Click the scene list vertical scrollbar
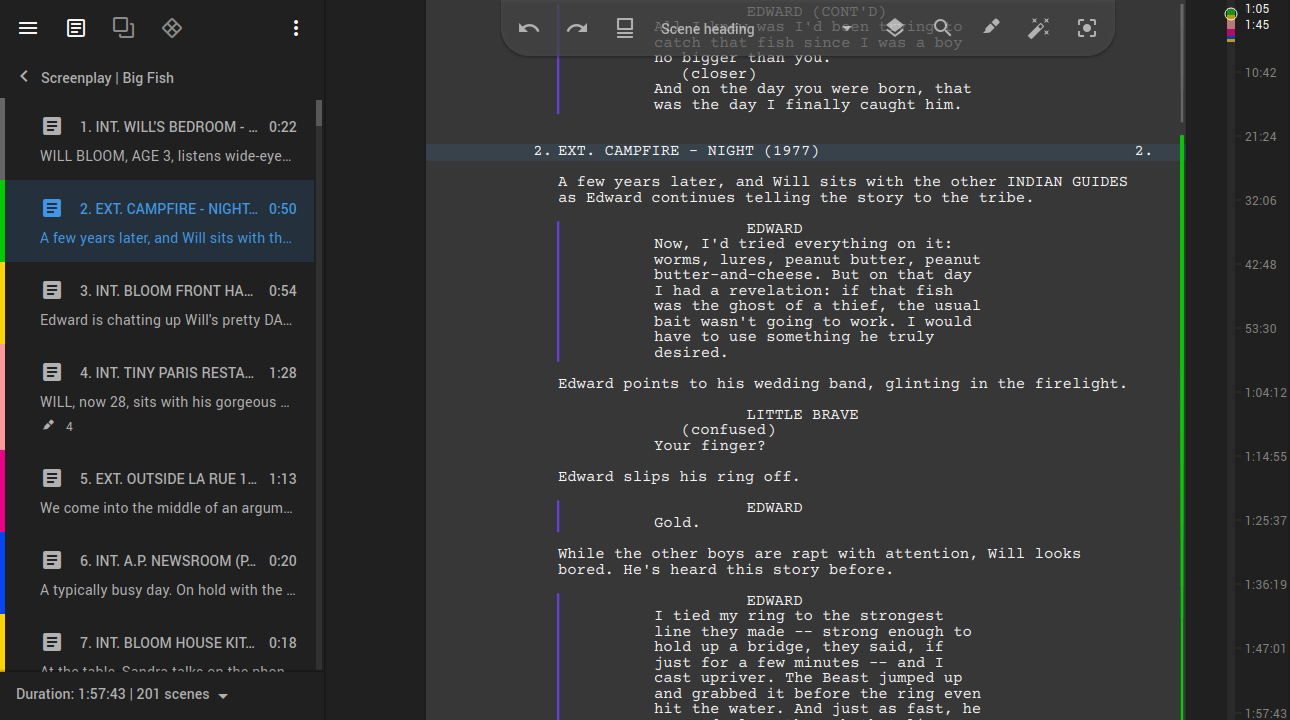 319,113
